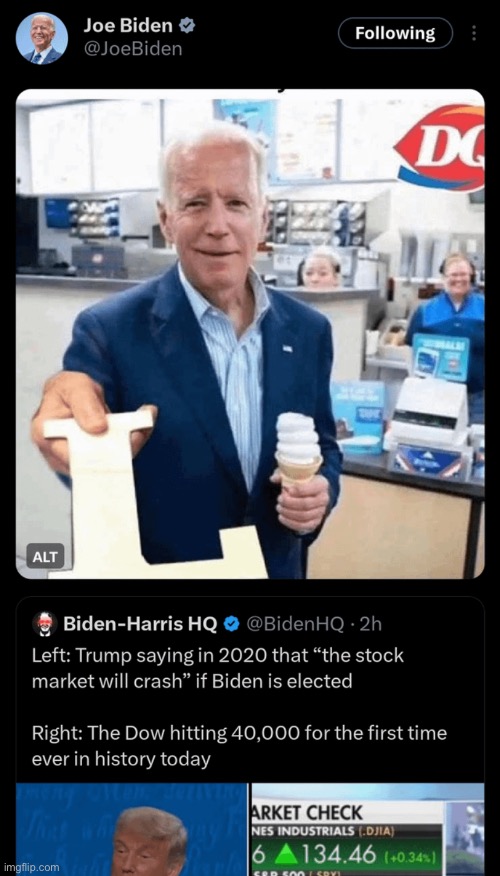This screenshot has width=500, height=876.
Task: Open the @BidenHQ handle link
Action: click(x=294, y=624)
